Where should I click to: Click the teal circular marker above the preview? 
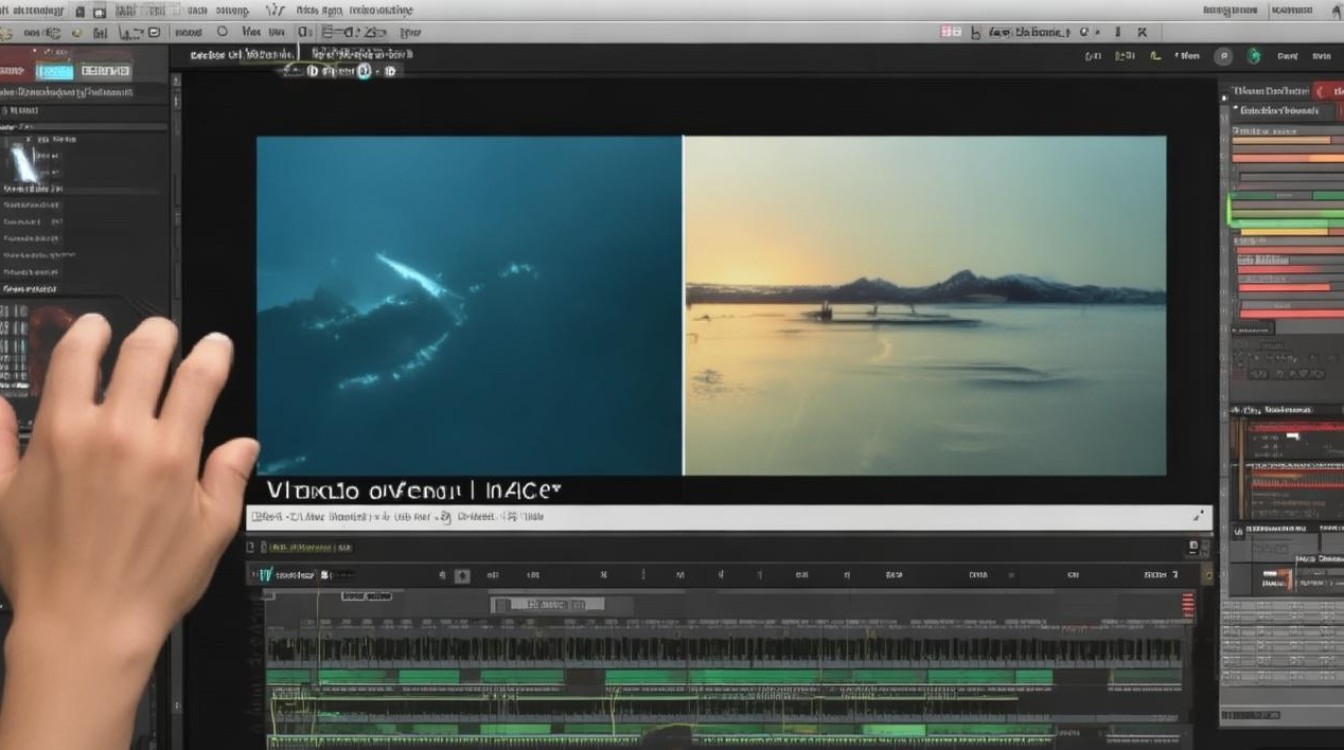point(364,71)
